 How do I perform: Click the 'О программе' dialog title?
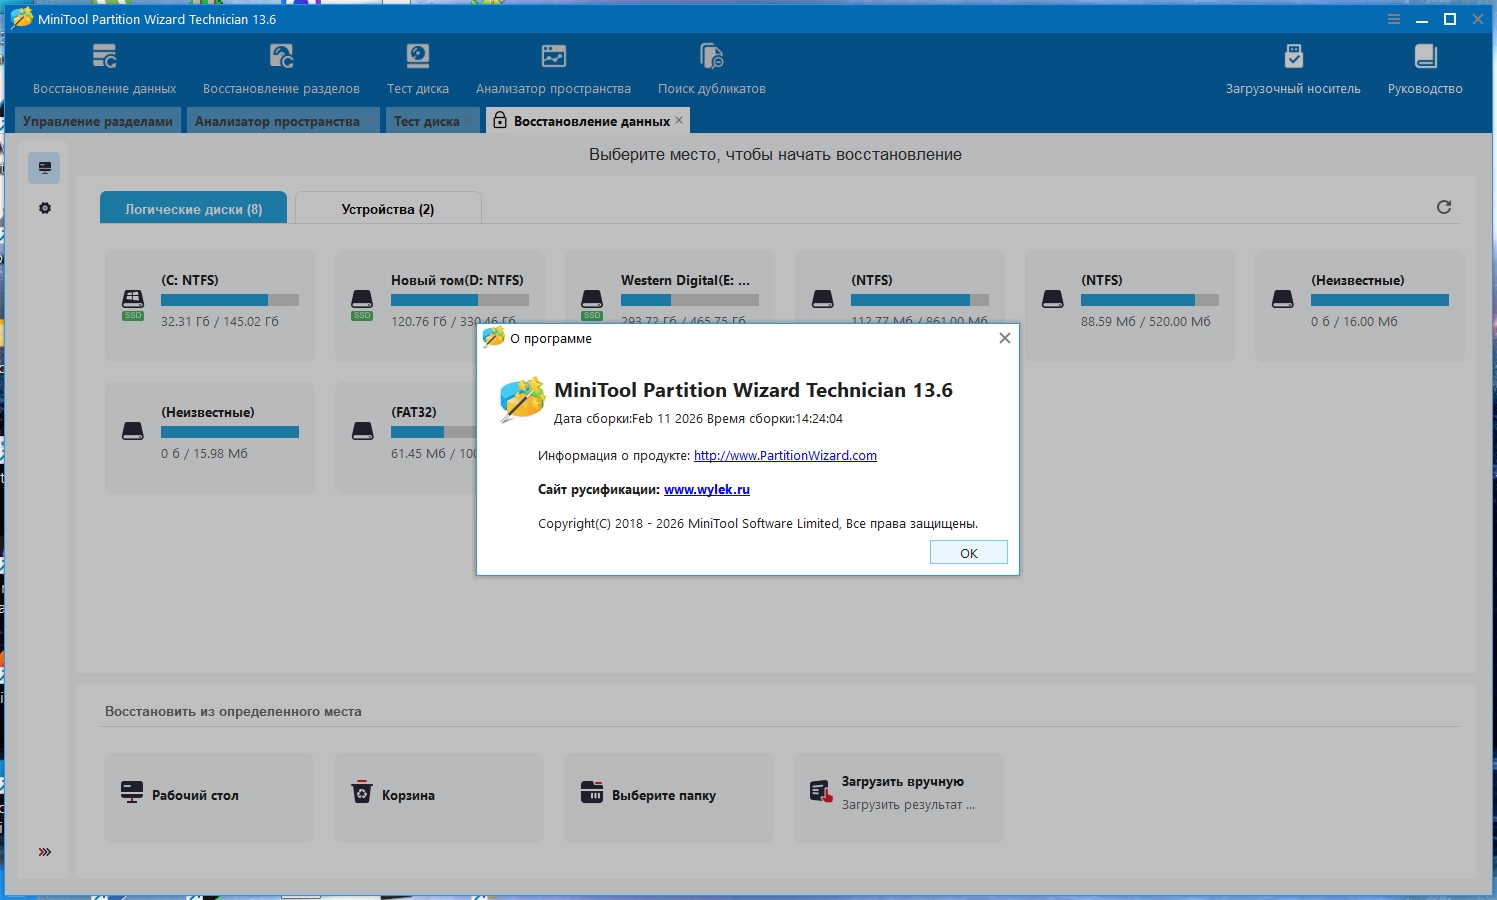551,338
